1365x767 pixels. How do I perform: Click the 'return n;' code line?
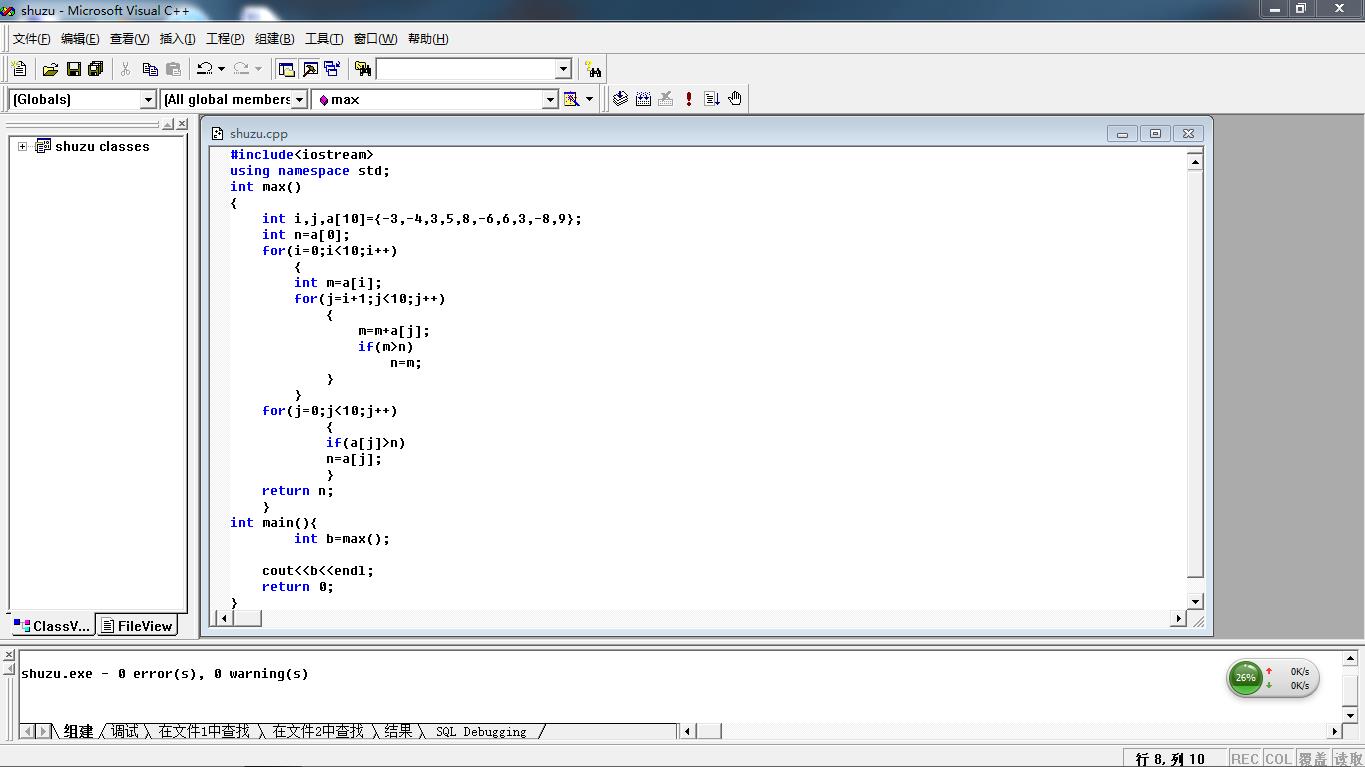click(298, 490)
